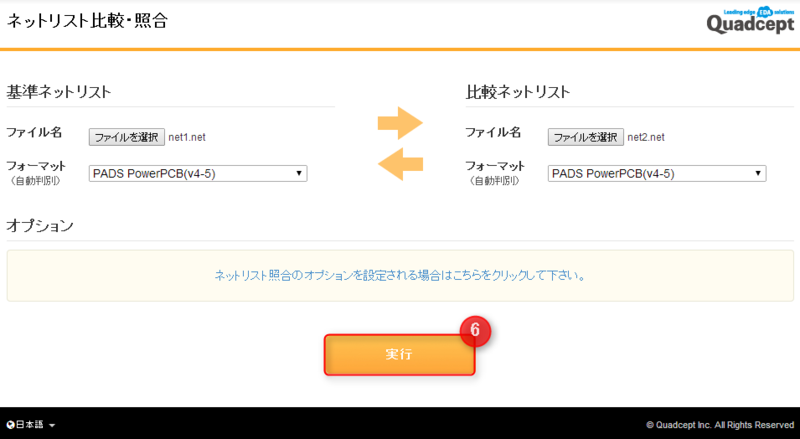Open the 基準ネットリスト format dropdown
This screenshot has height=439, width=800.
[198, 174]
